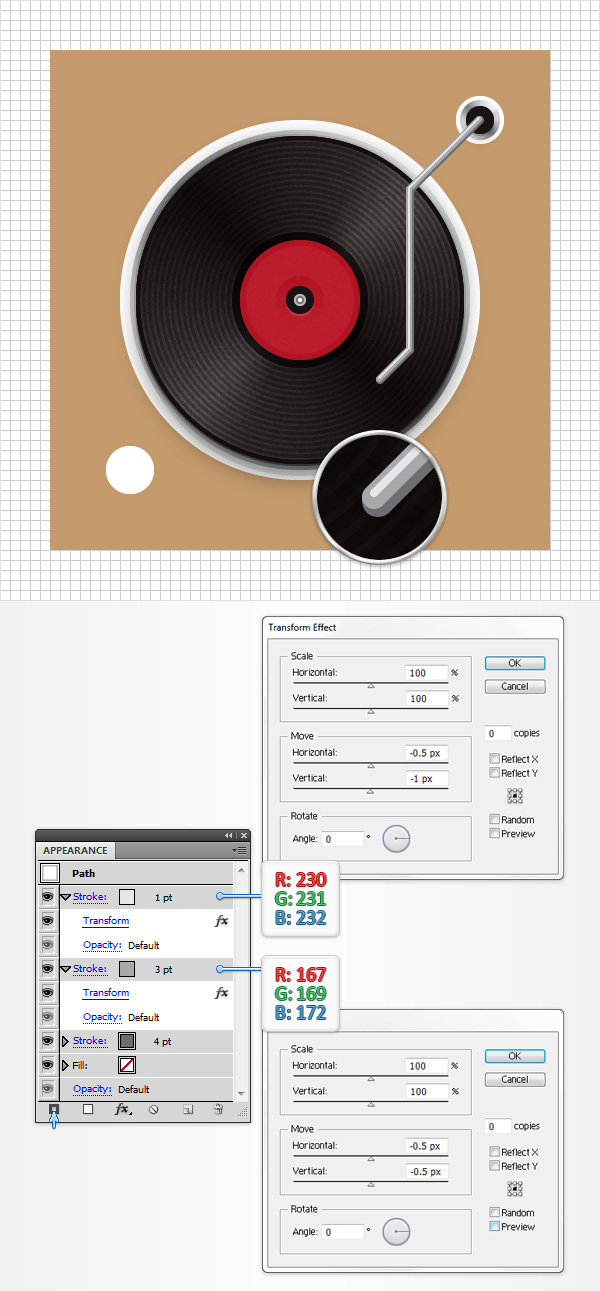Toggle visibility of 3 pt stroke Transform effect
600x1291 pixels.
[x=47, y=993]
